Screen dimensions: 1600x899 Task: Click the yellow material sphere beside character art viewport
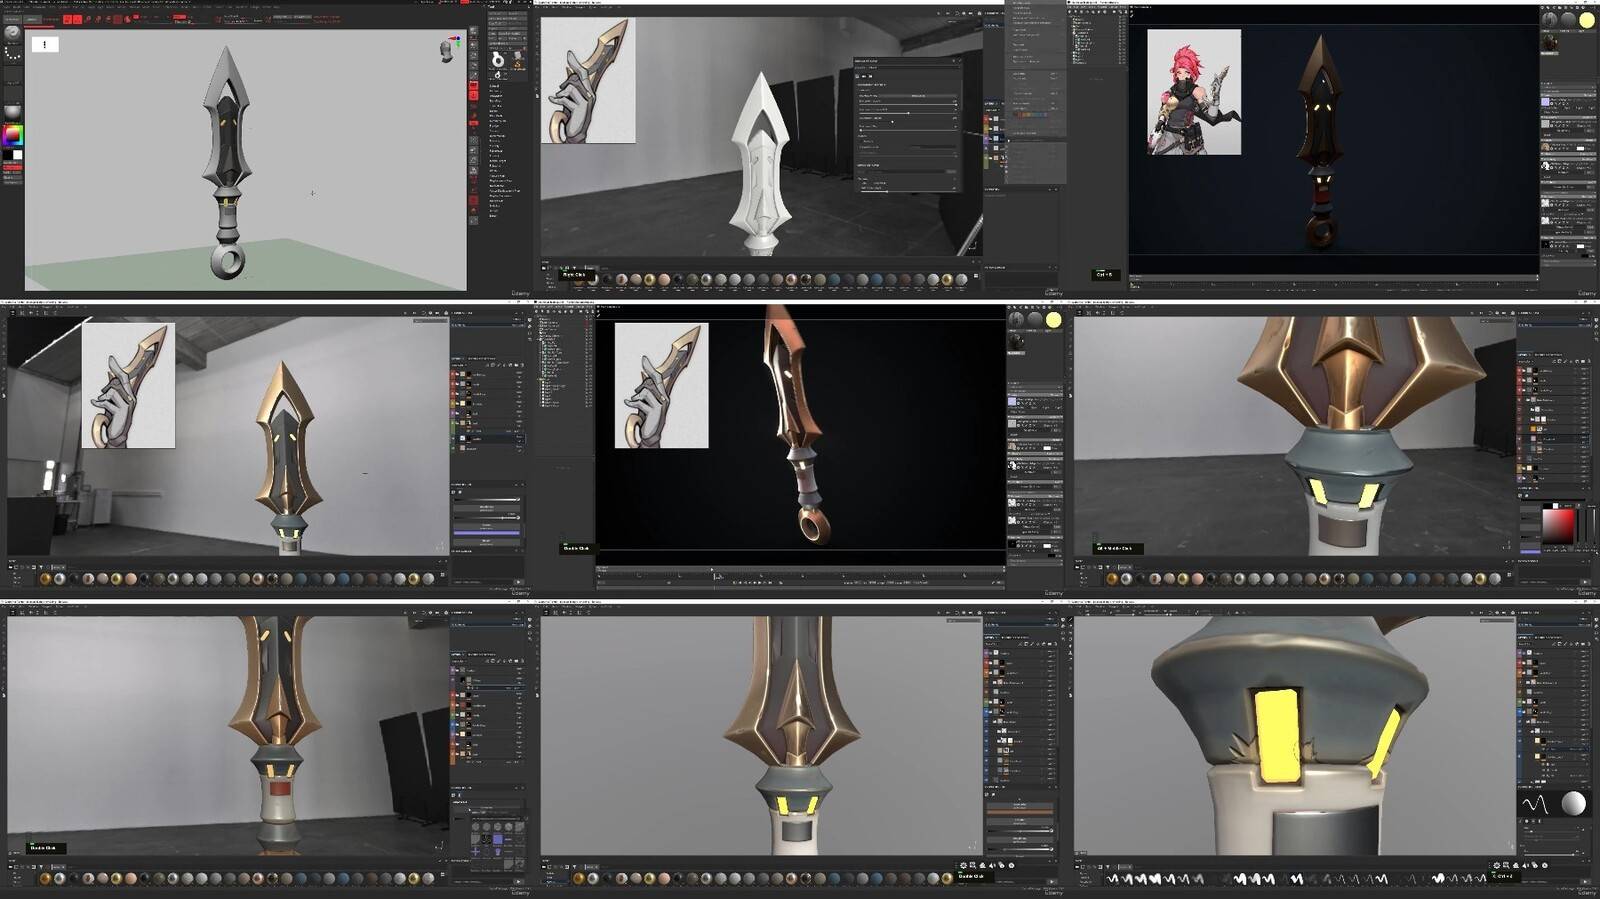1587,20
